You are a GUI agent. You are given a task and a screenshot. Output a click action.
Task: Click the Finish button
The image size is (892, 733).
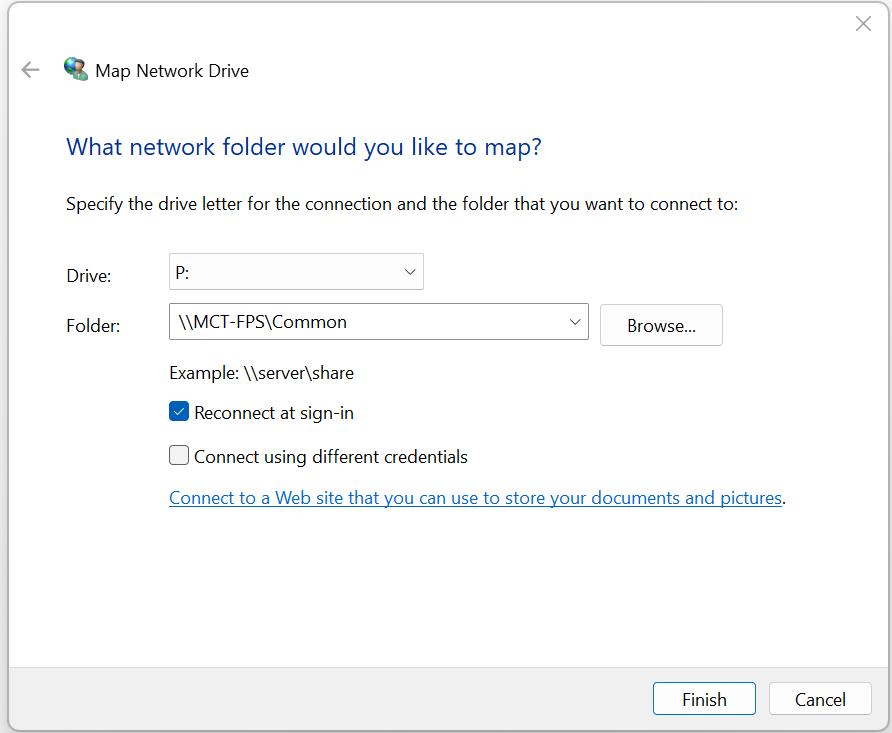tap(704, 699)
